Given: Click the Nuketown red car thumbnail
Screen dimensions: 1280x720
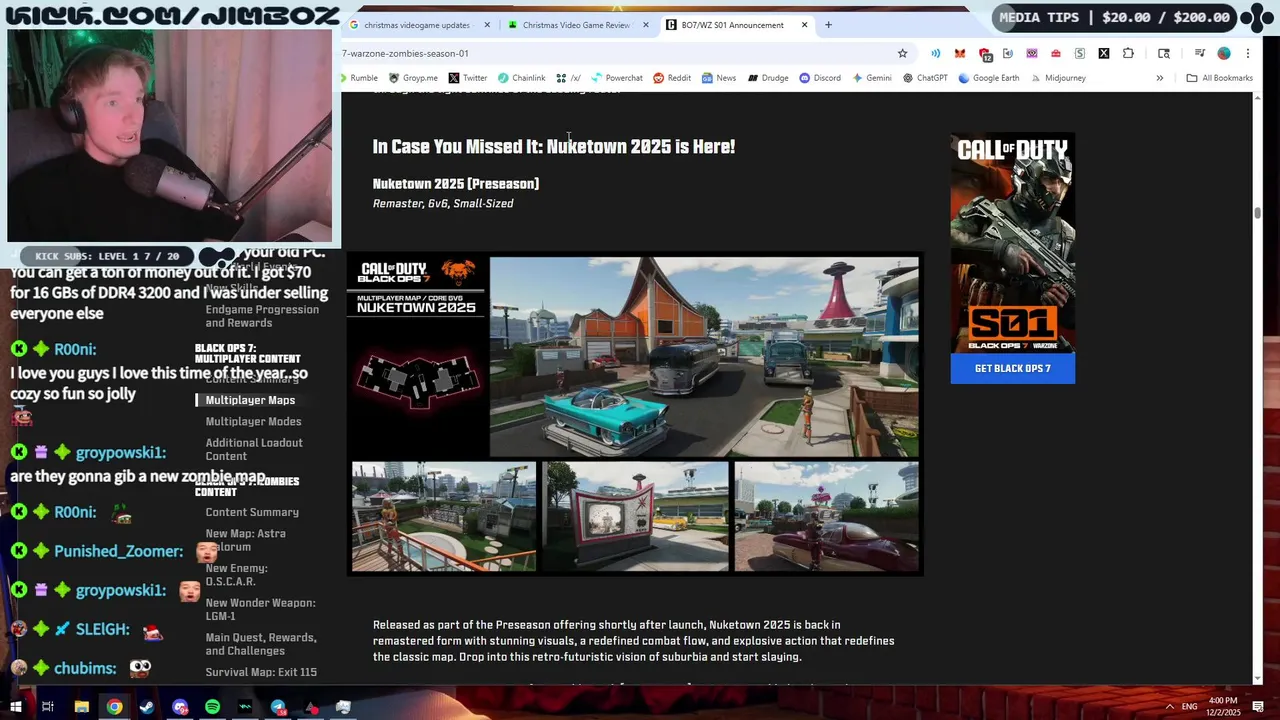Looking at the screenshot, I should coord(827,516).
